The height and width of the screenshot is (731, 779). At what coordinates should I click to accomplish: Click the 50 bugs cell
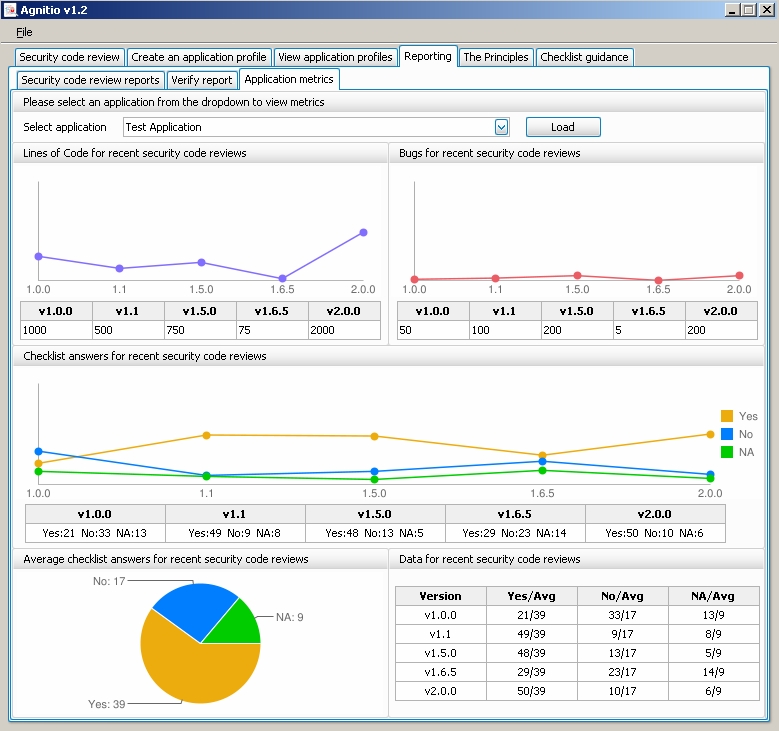click(x=433, y=330)
